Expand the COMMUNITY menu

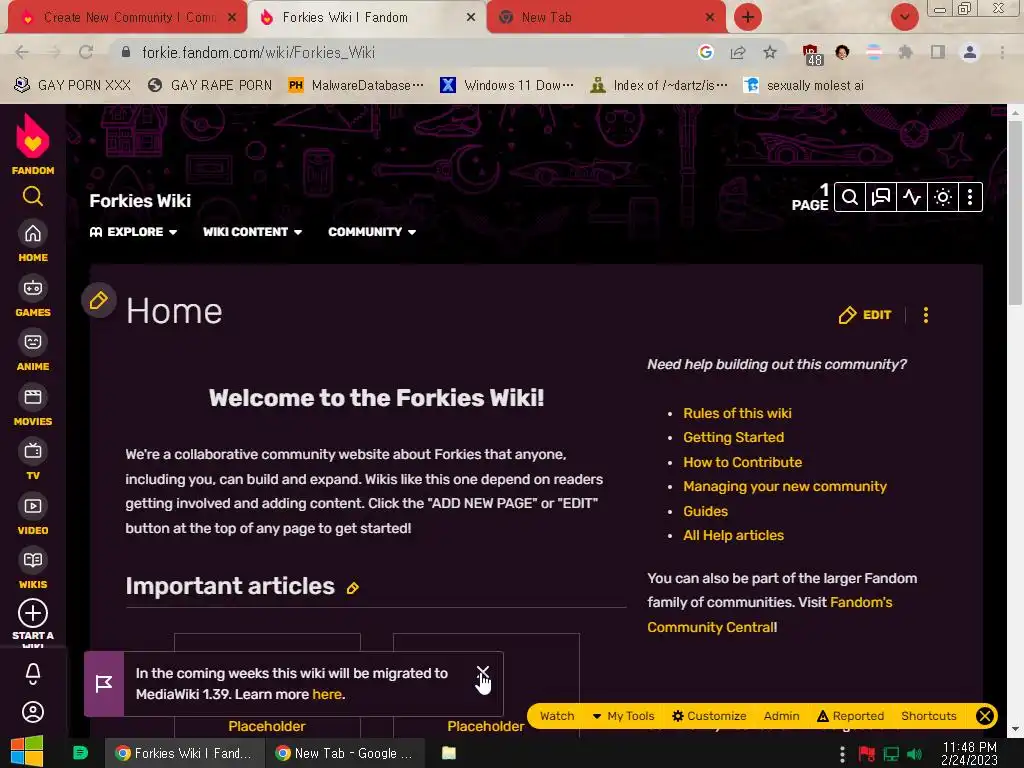tap(372, 232)
